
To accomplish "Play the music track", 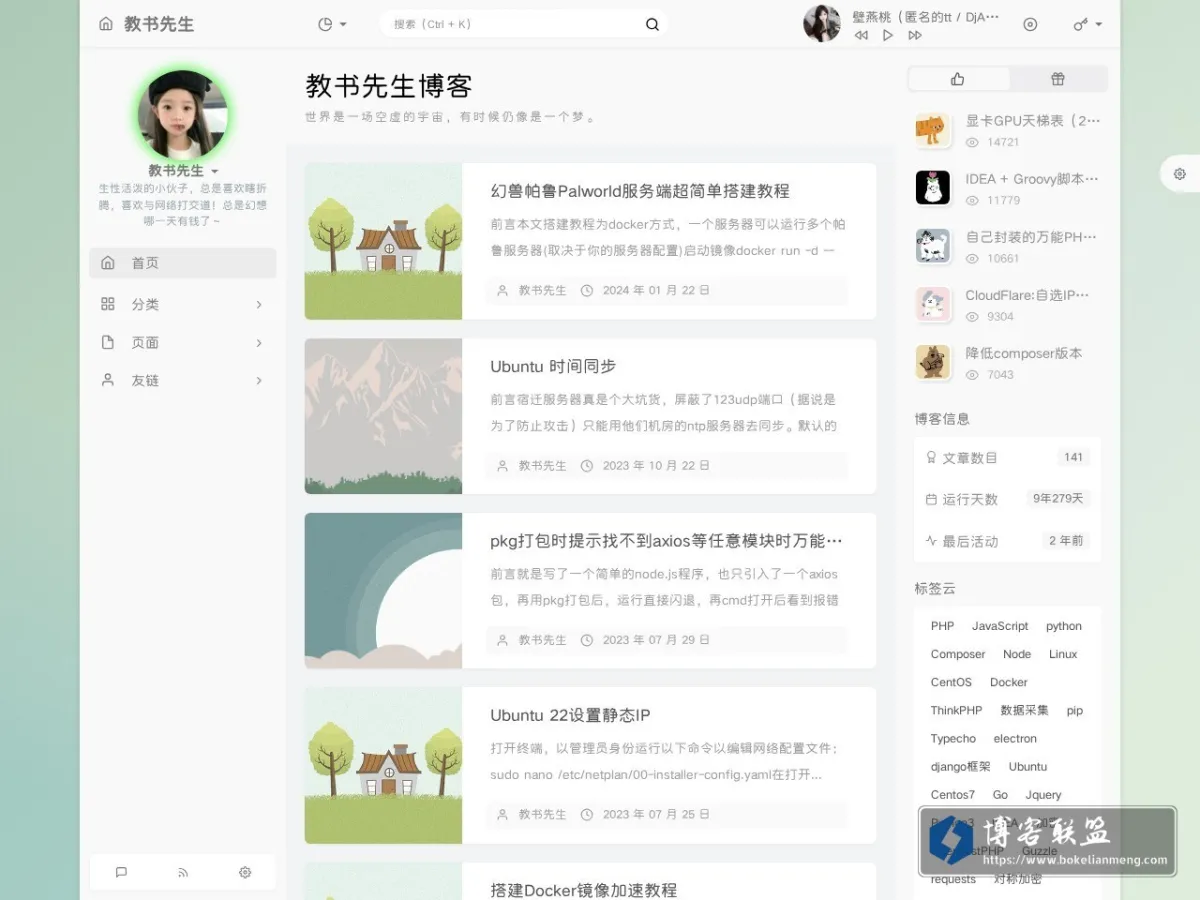I will pos(887,35).
